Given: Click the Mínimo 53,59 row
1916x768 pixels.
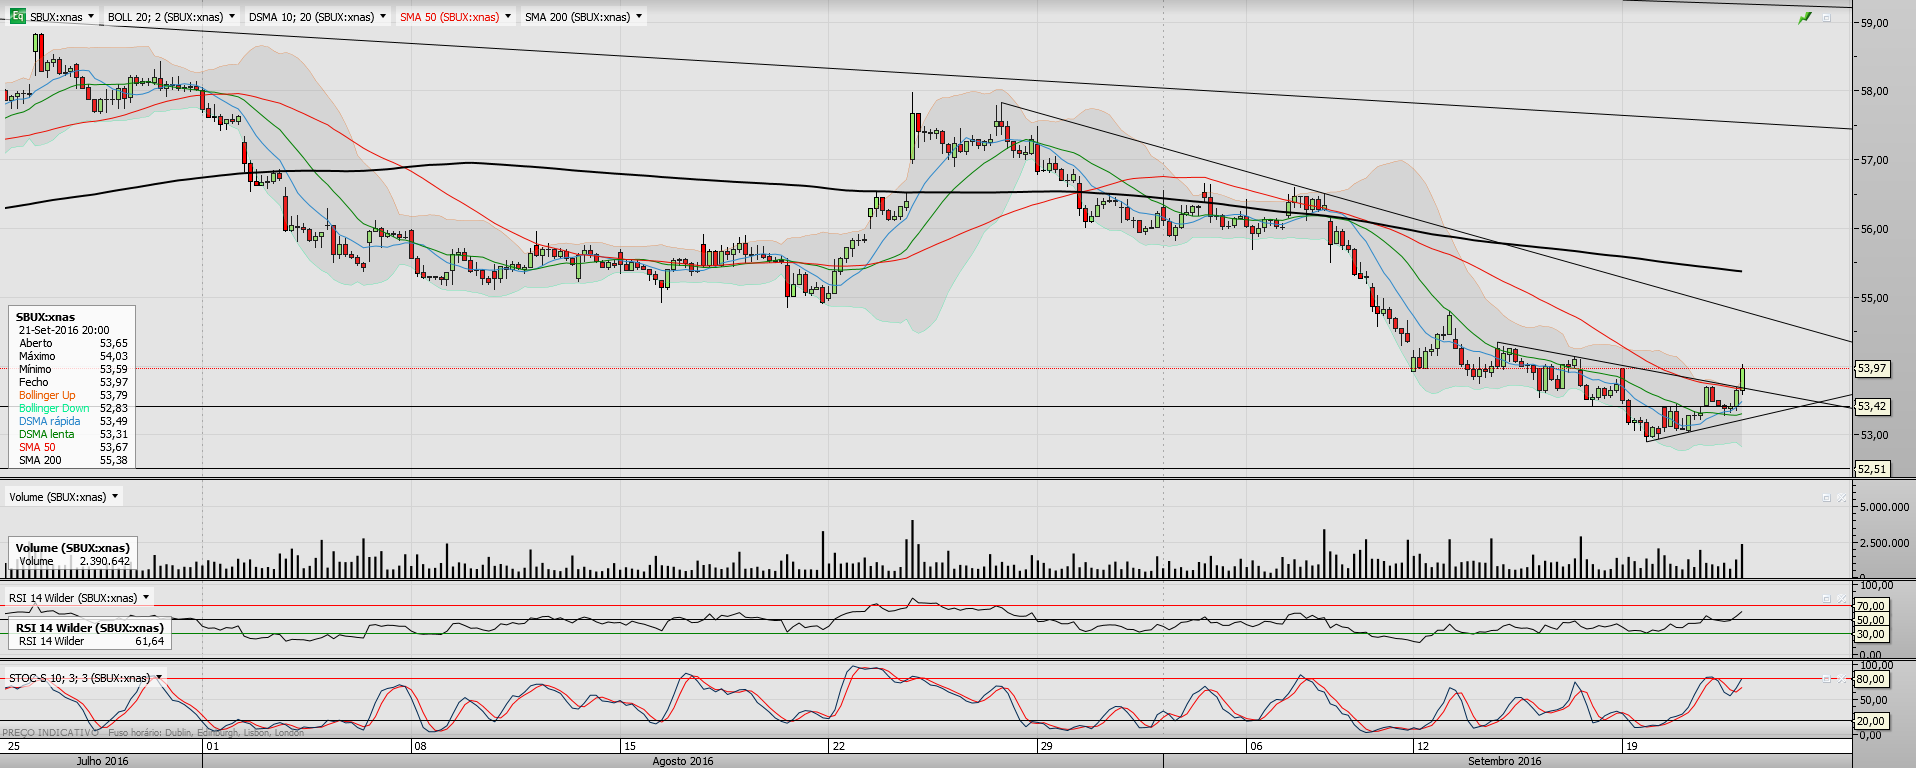Looking at the screenshot, I should [x=73, y=369].
